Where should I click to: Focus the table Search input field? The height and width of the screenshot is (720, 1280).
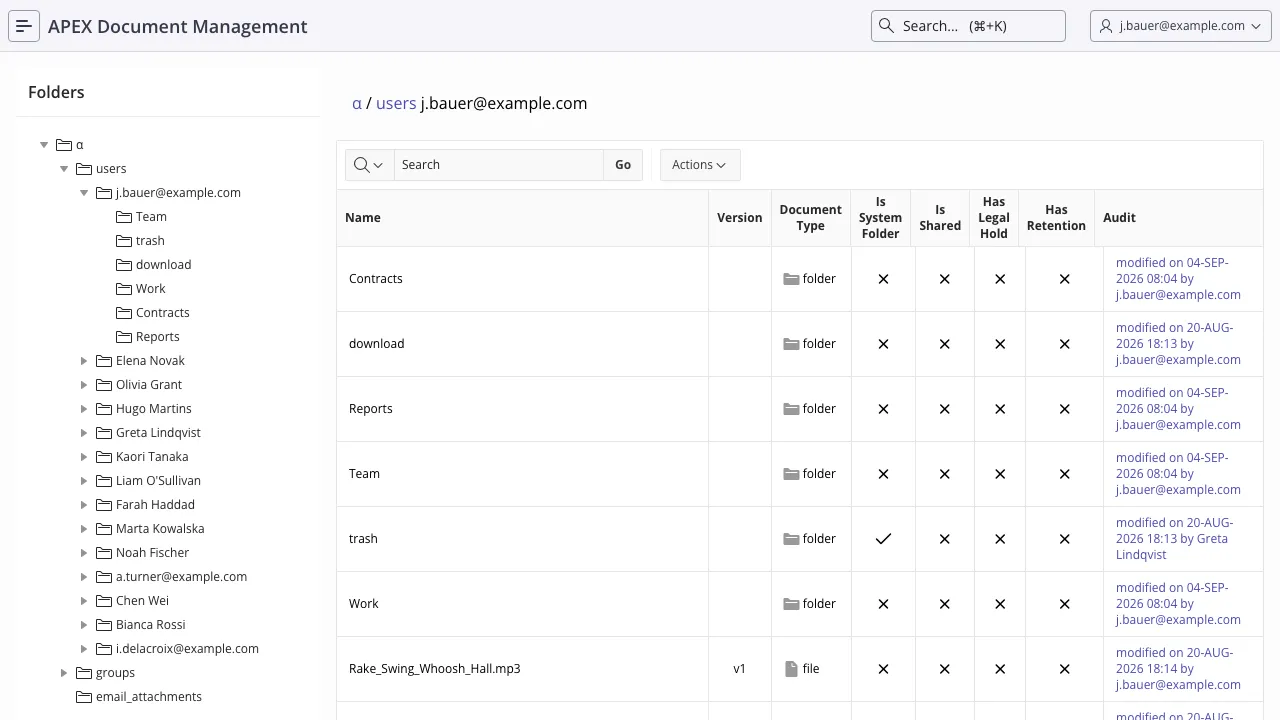tap(499, 165)
